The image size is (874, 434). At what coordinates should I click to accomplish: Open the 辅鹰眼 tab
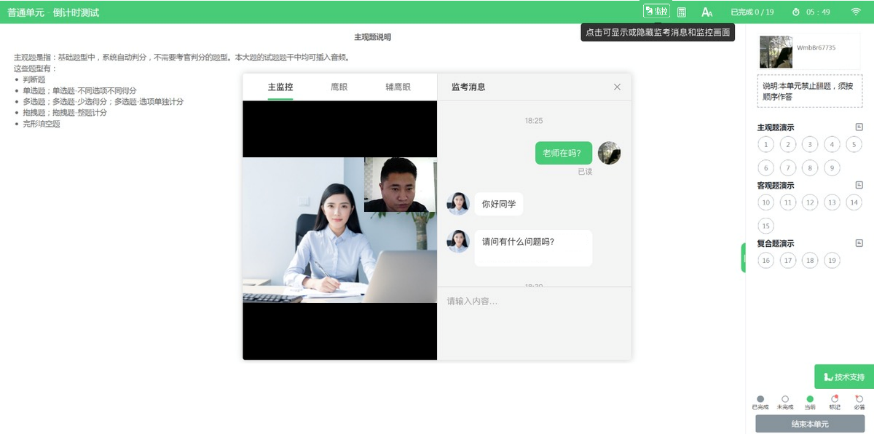397,87
